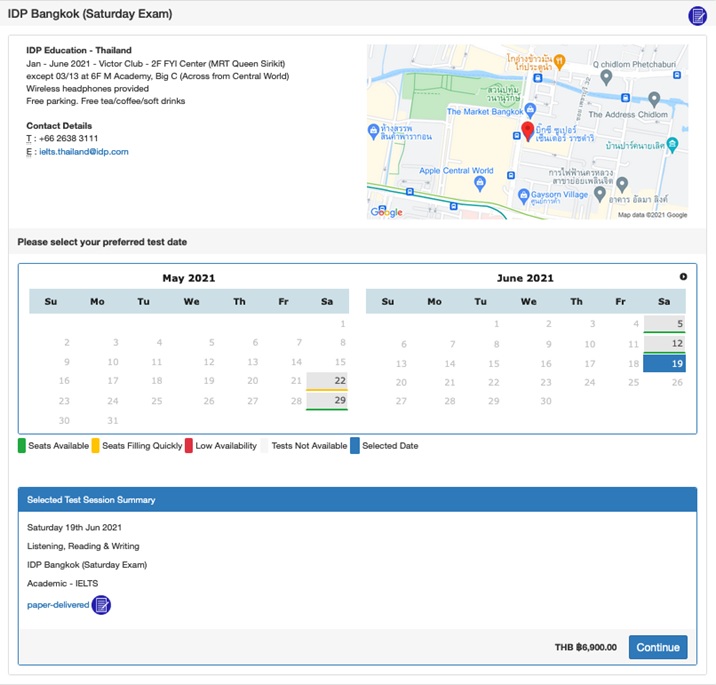The width and height of the screenshot is (716, 685).
Task: Click the 'June 2021' calendar title
Action: click(525, 278)
